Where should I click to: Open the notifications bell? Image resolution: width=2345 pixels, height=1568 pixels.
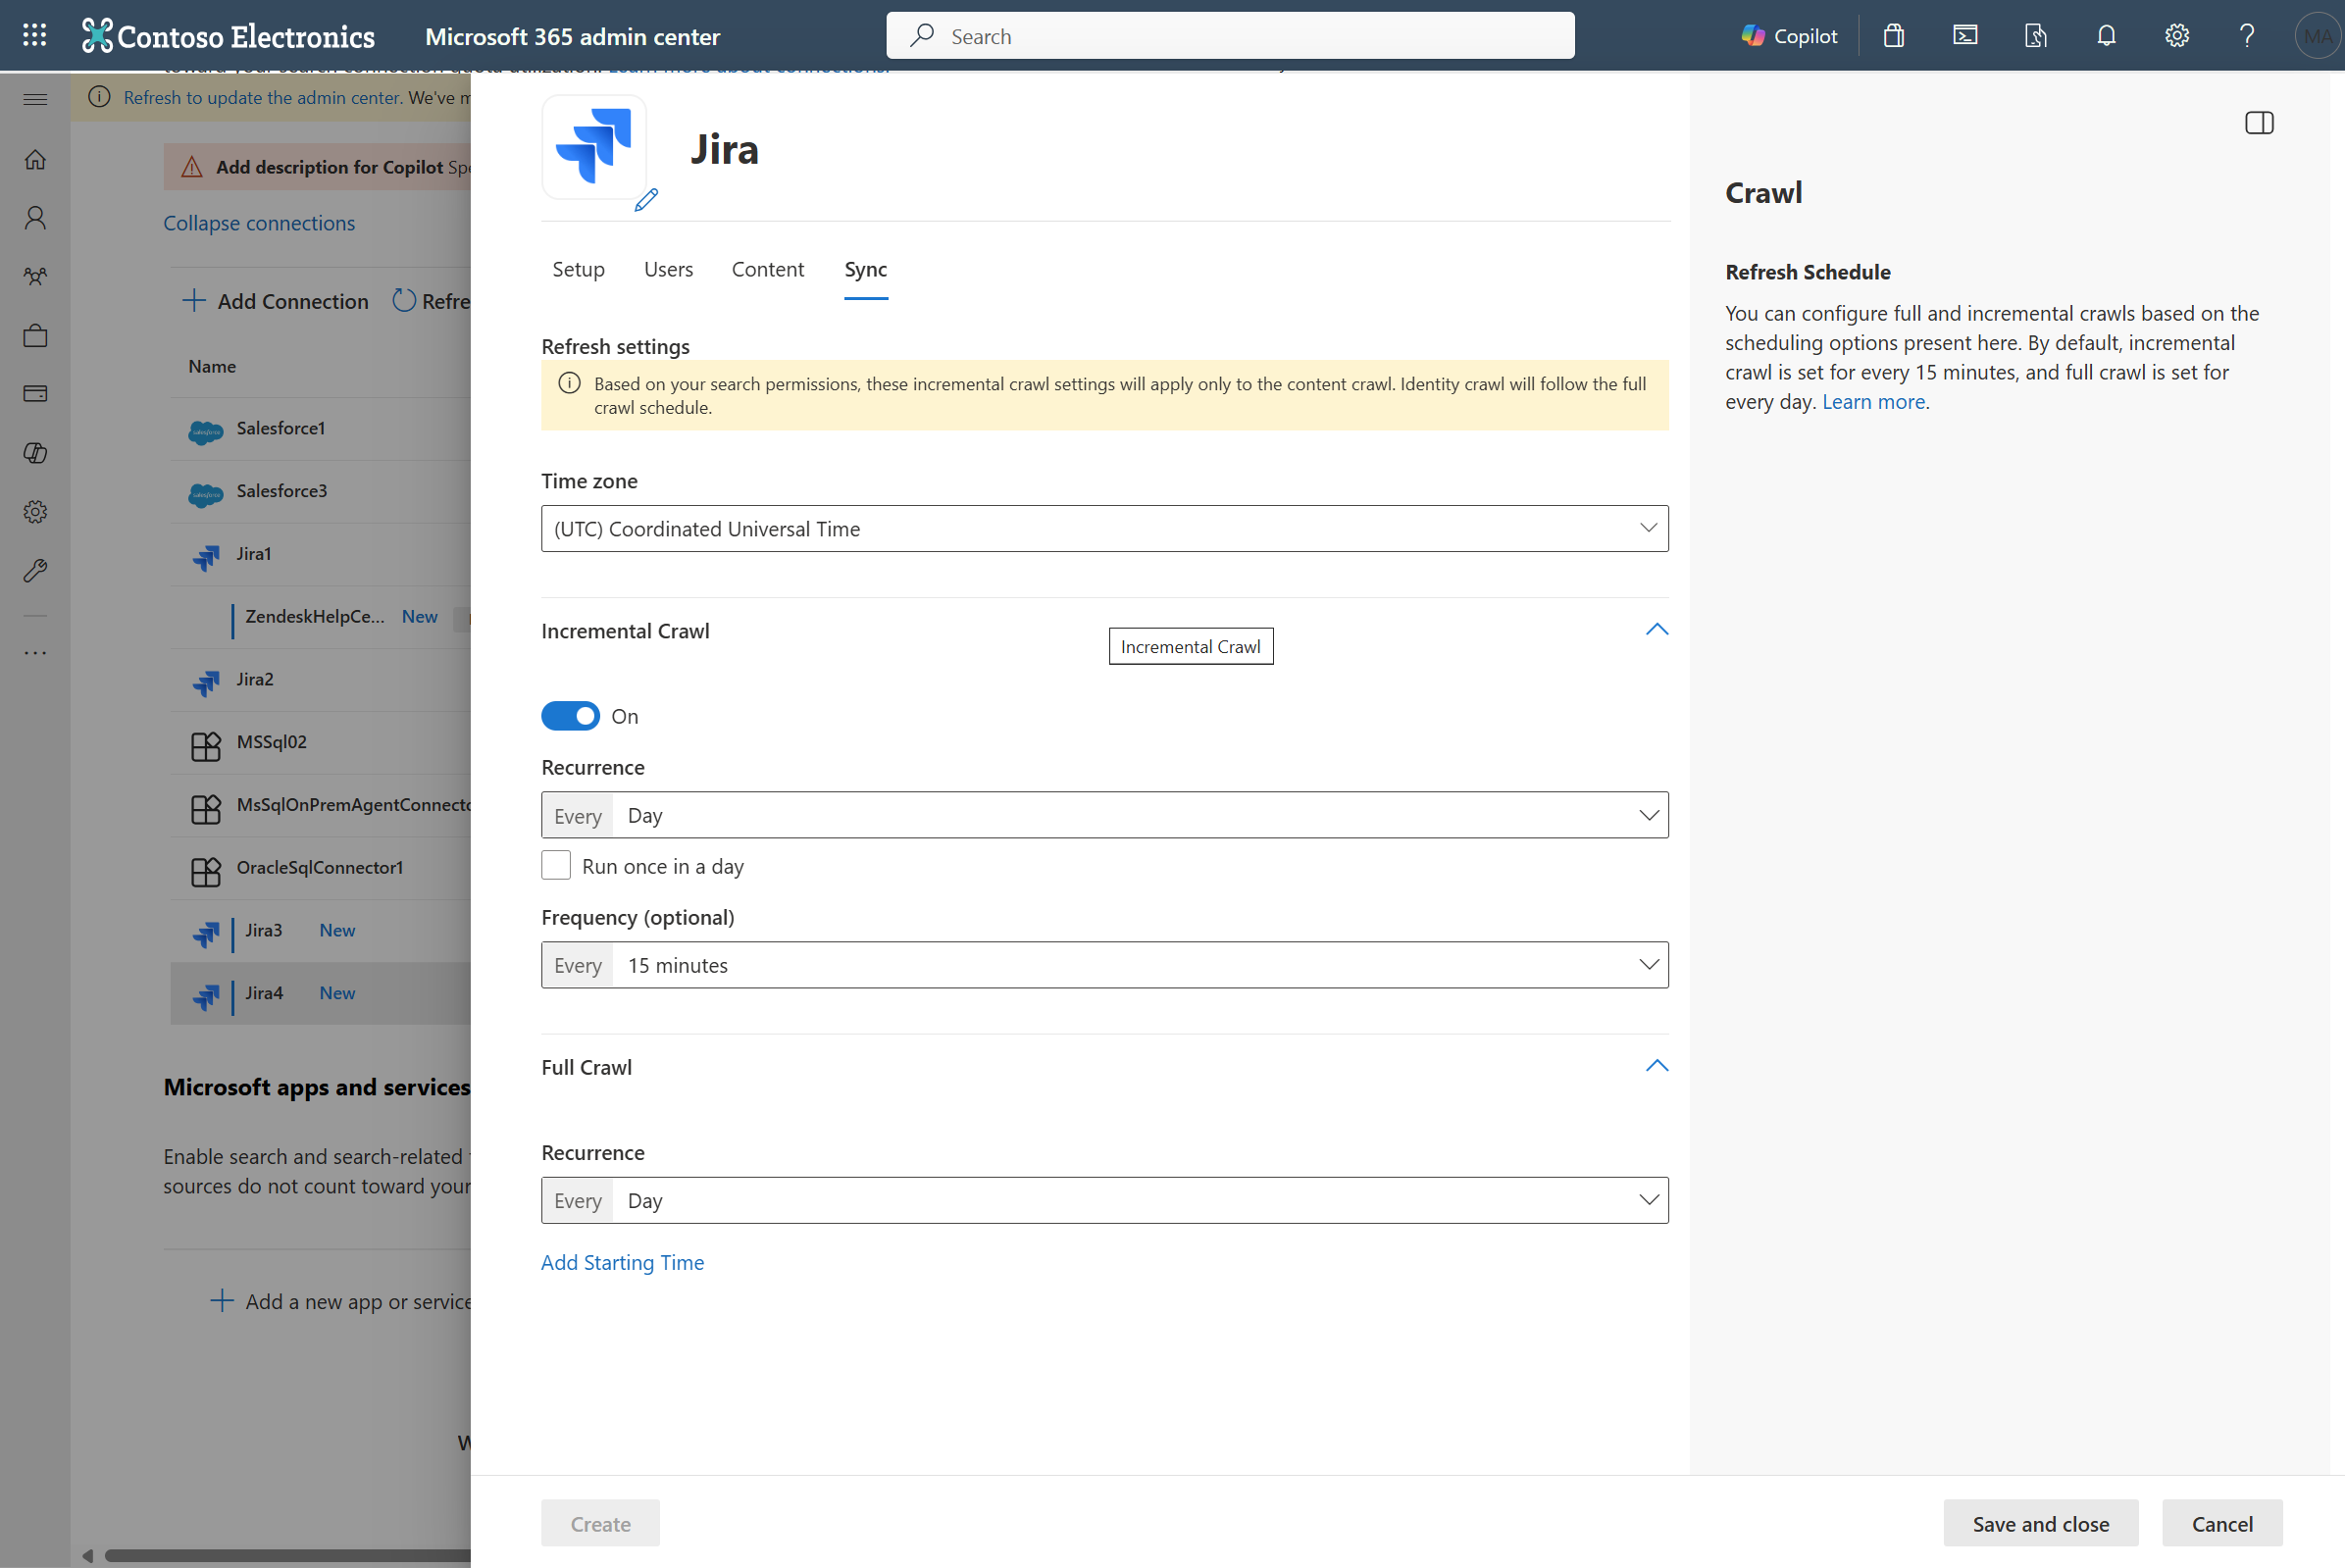[x=2106, y=36]
